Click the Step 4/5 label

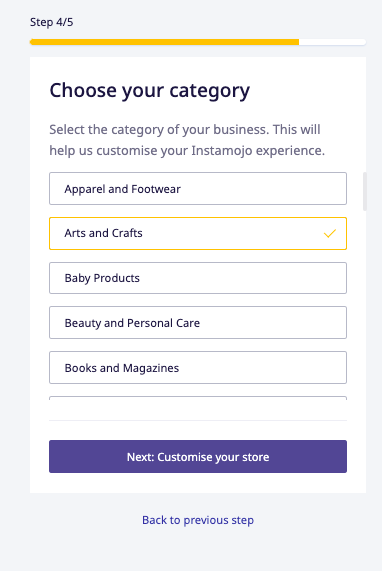(51, 22)
